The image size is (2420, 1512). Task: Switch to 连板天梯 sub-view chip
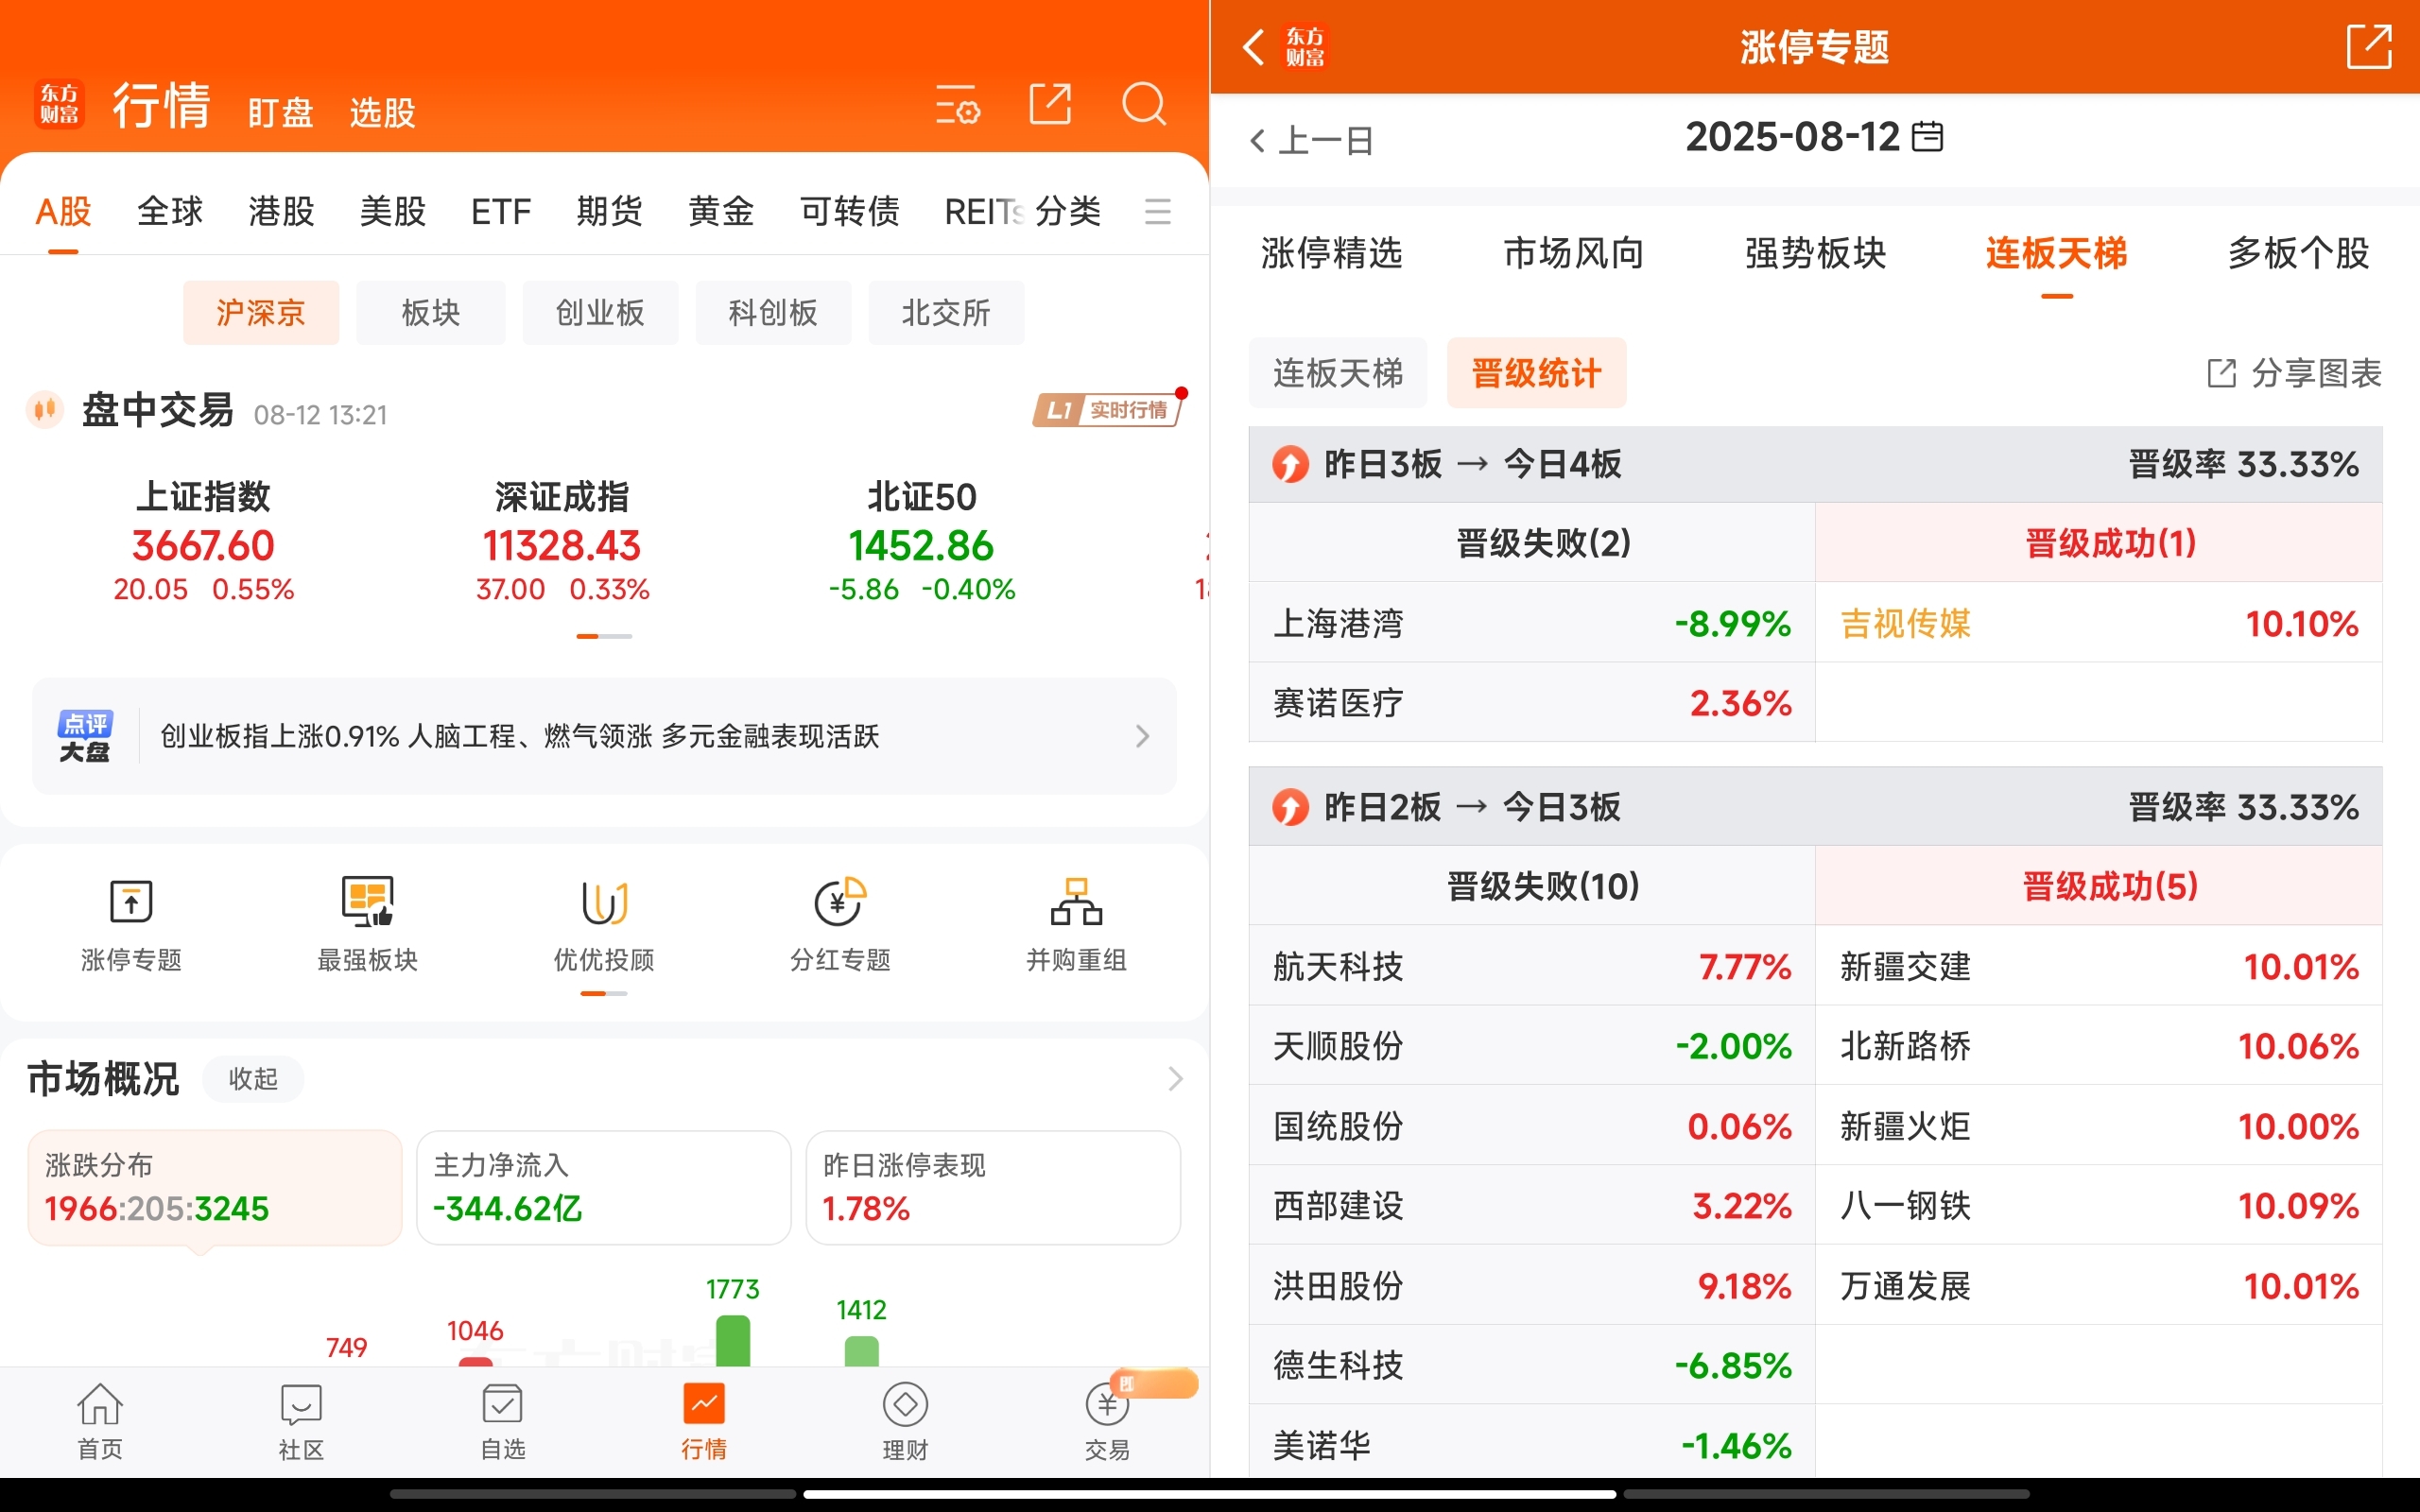tap(1338, 373)
